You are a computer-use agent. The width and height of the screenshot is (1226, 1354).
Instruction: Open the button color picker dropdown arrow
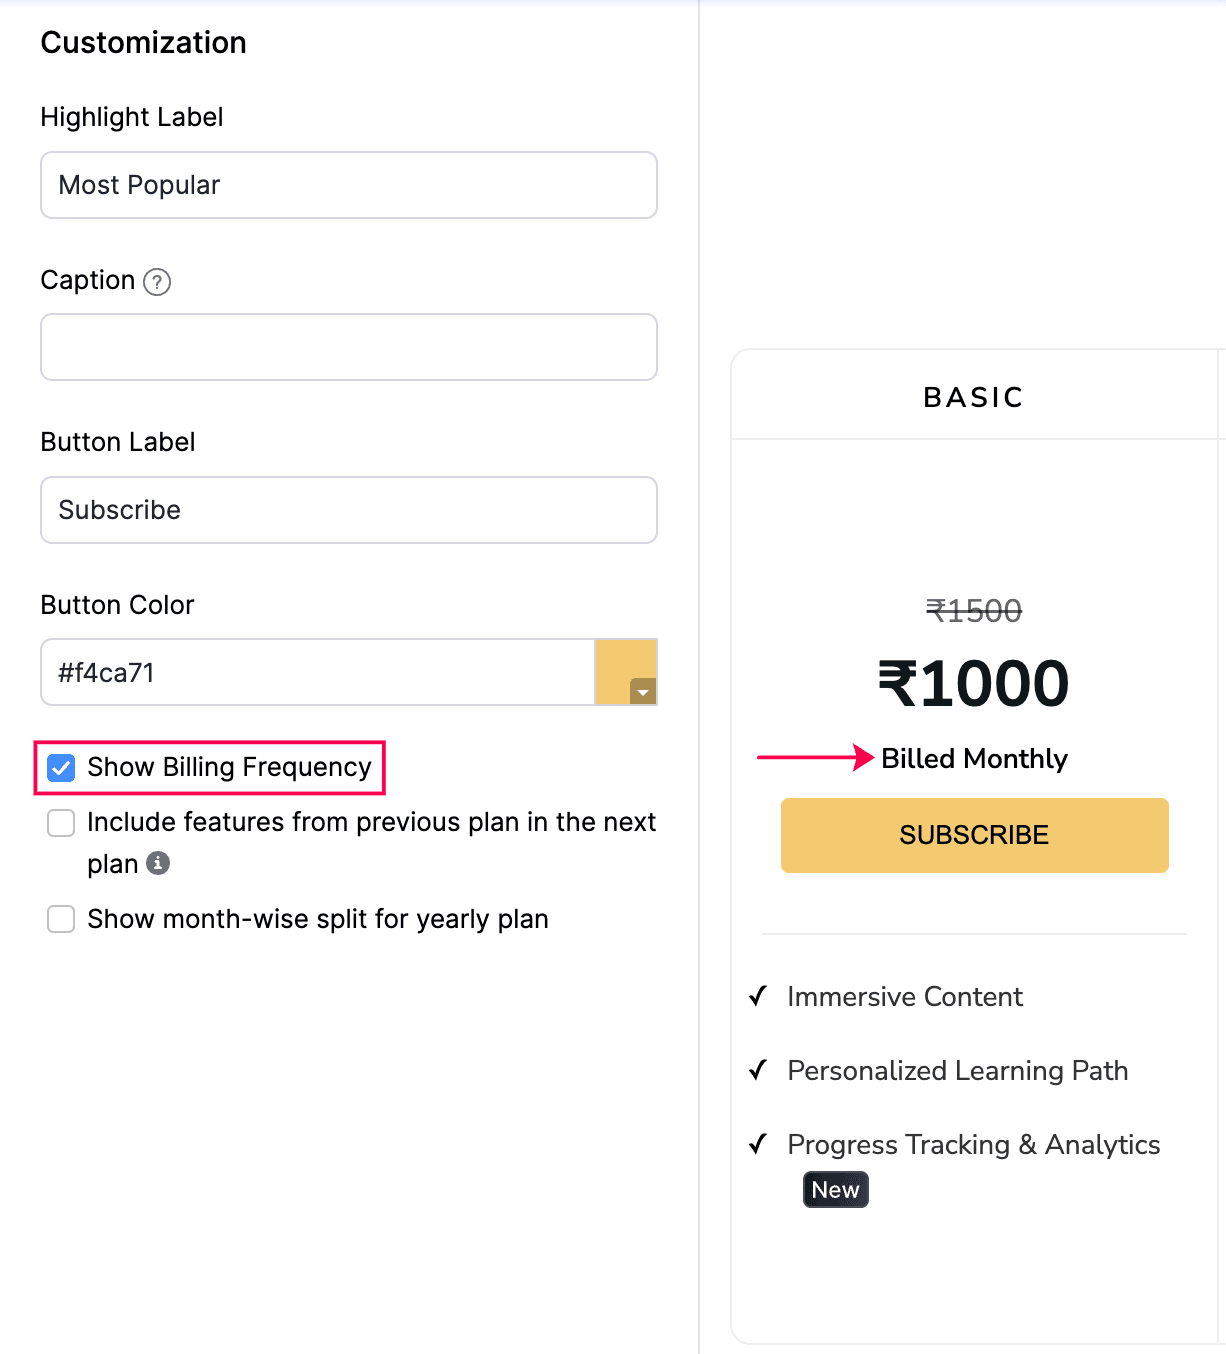643,691
